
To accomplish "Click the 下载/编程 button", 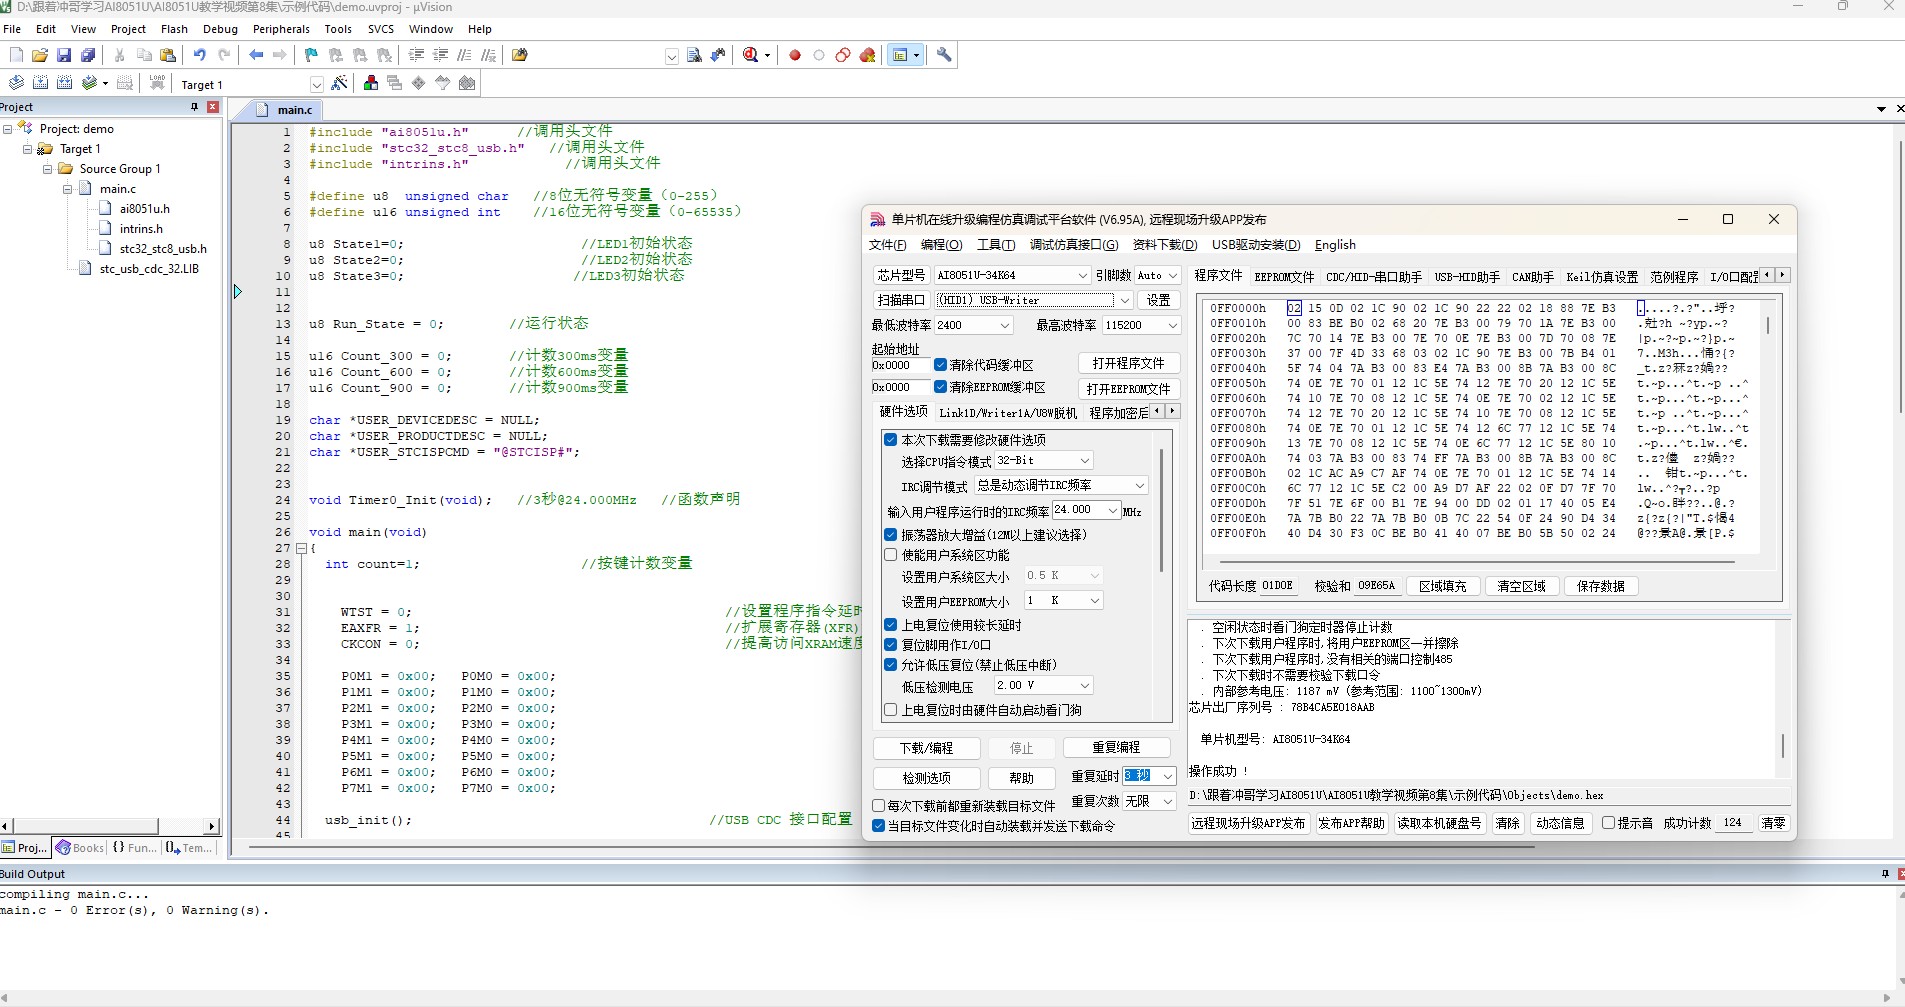I will tap(926, 748).
